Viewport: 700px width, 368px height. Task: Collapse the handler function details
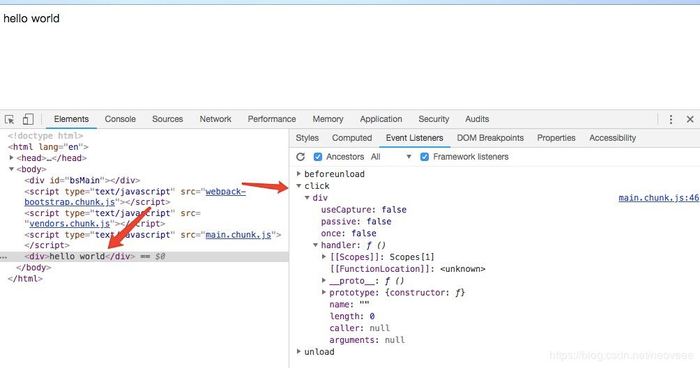315,245
